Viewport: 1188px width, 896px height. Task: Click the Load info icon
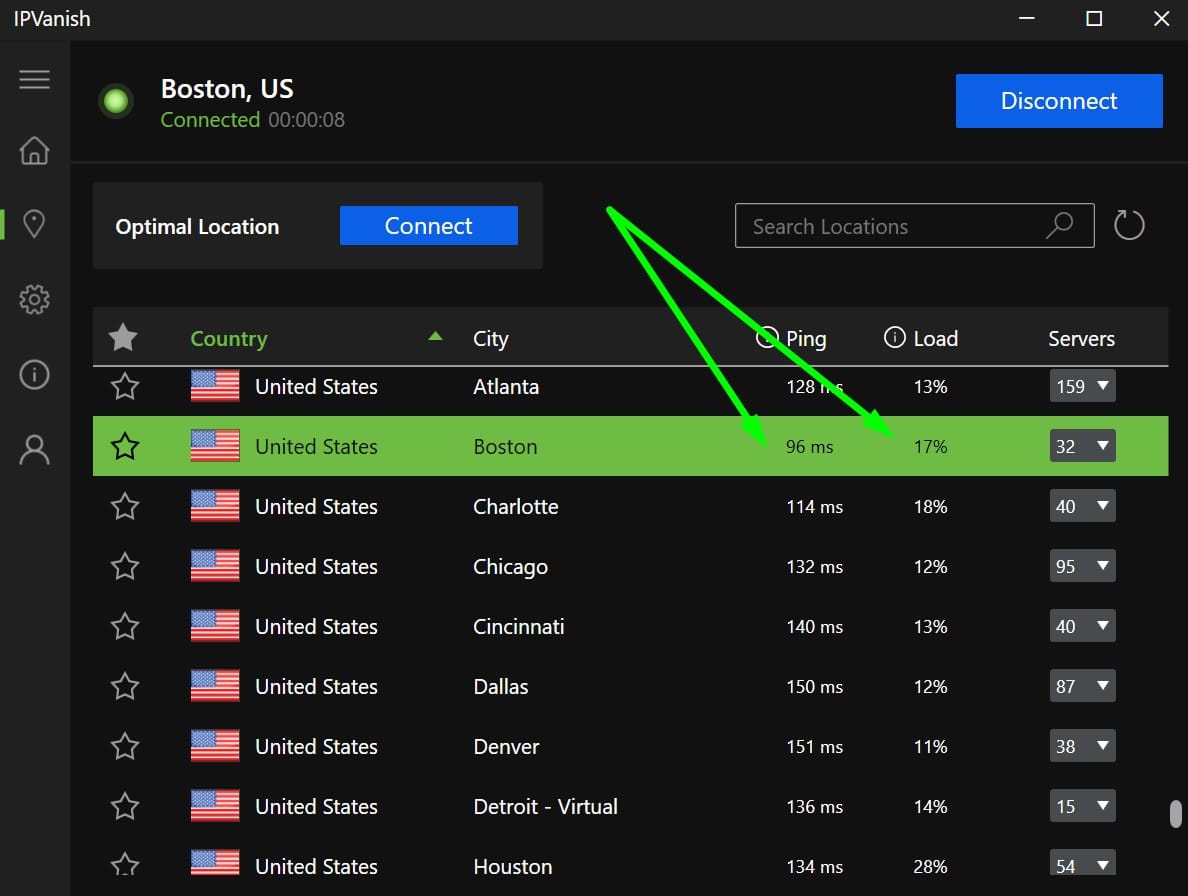pyautogui.click(x=894, y=337)
